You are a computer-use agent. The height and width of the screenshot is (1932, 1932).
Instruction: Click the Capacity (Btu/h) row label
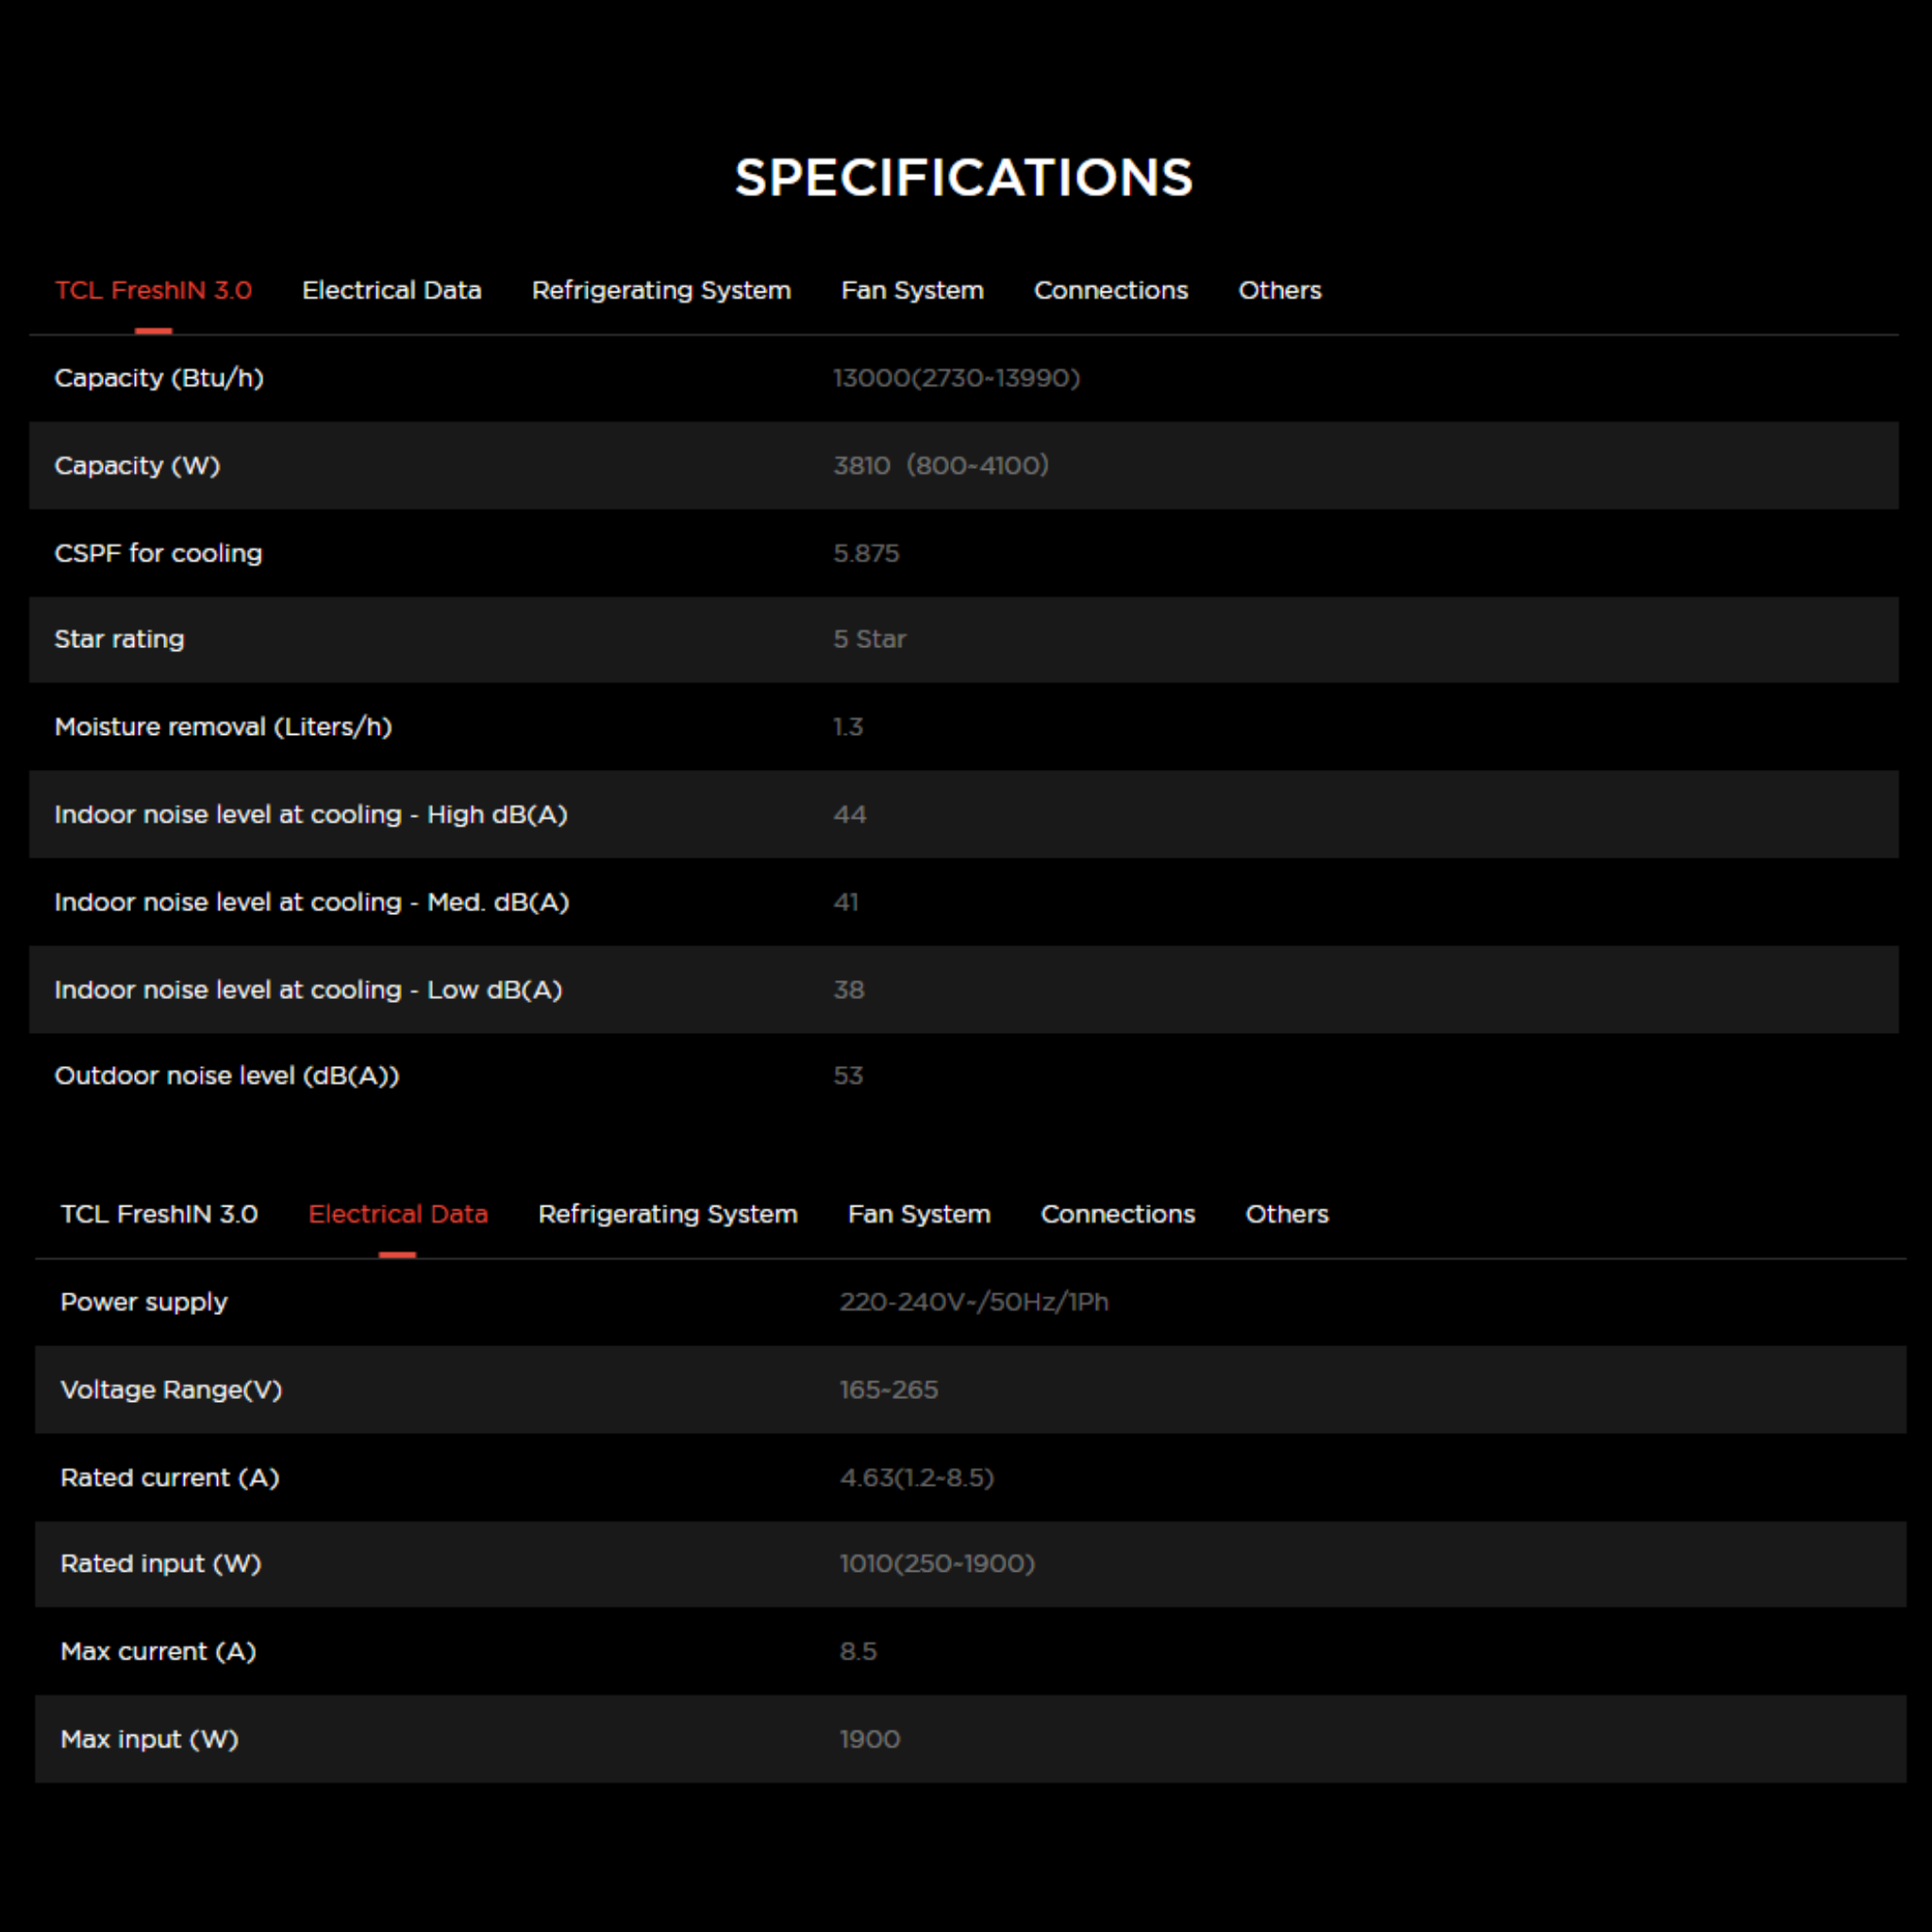[x=159, y=378]
